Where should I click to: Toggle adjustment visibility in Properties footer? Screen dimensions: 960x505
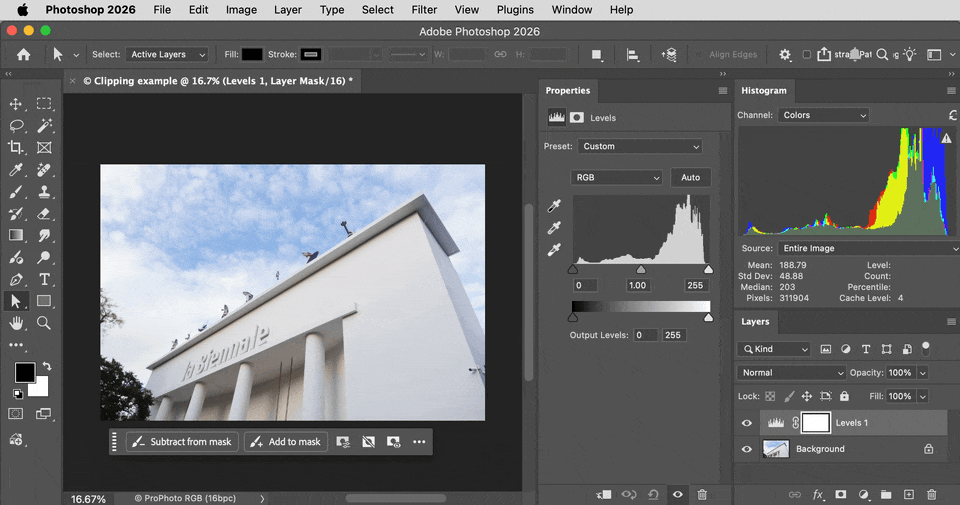(x=677, y=495)
